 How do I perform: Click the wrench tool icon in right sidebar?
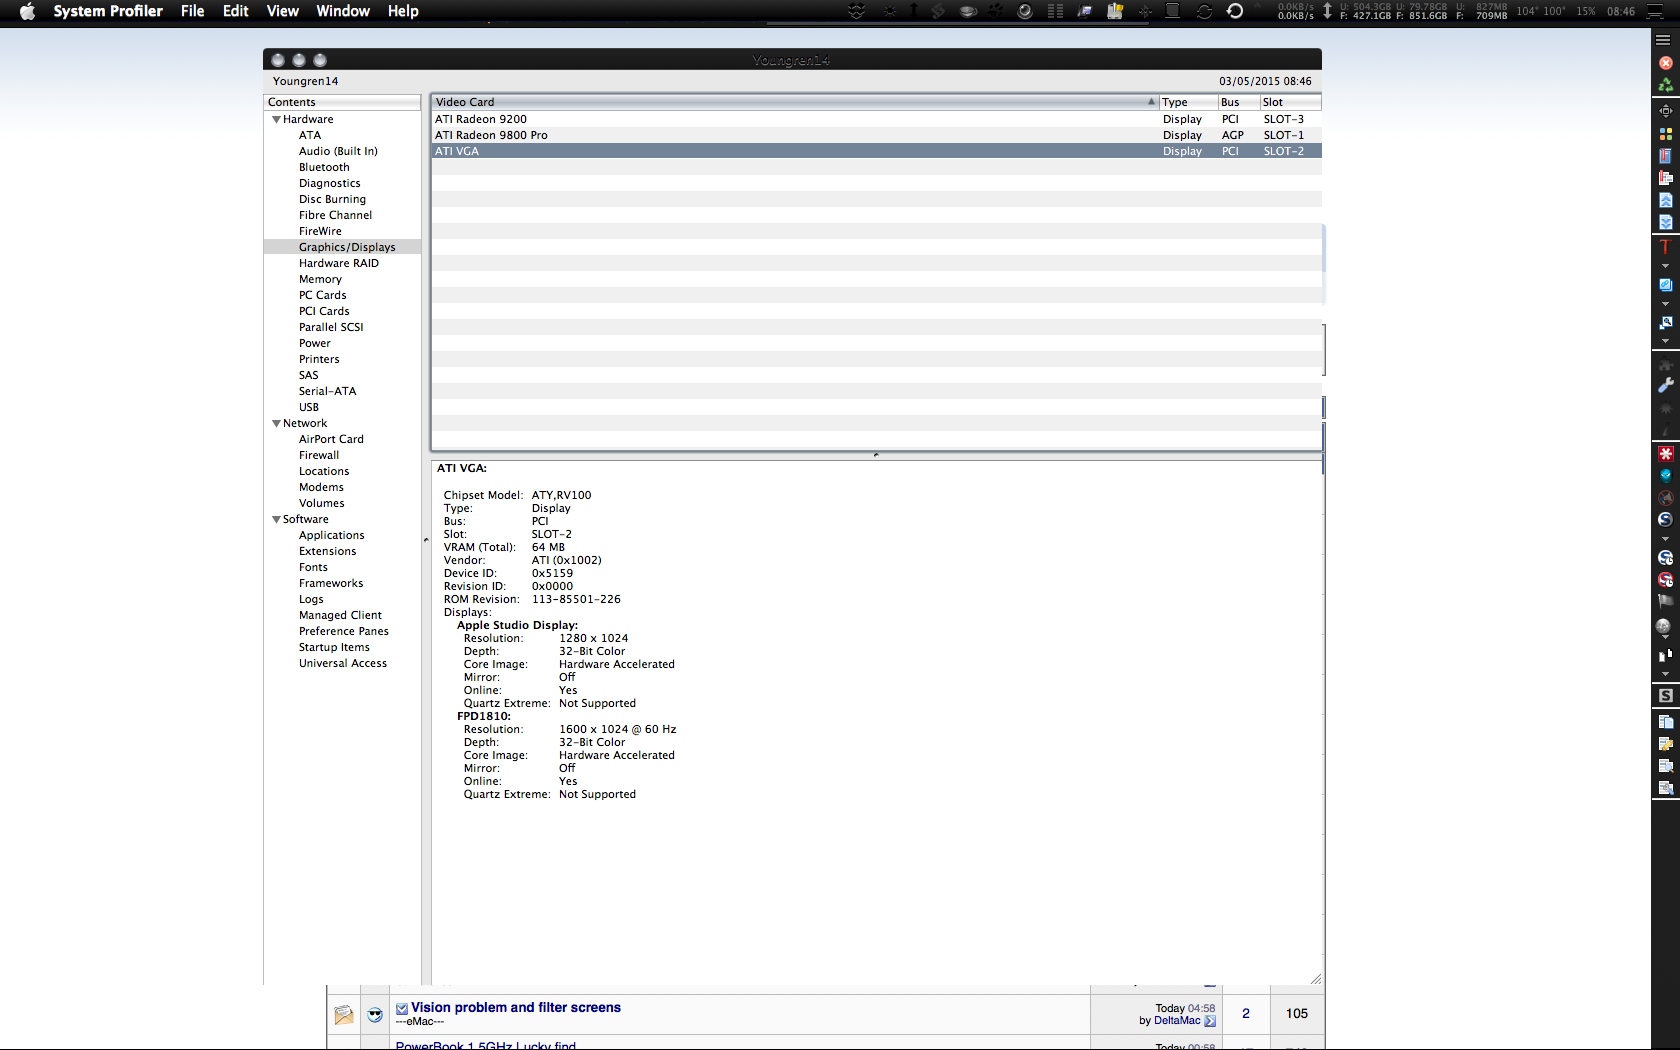(x=1665, y=385)
